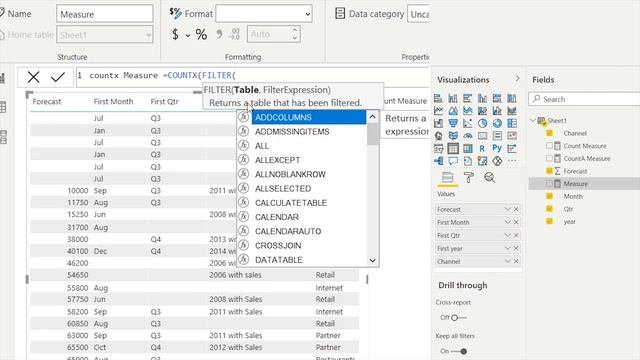Screen dimensions: 640x360
Task: Uncheck the Month field
Action: 549,196
